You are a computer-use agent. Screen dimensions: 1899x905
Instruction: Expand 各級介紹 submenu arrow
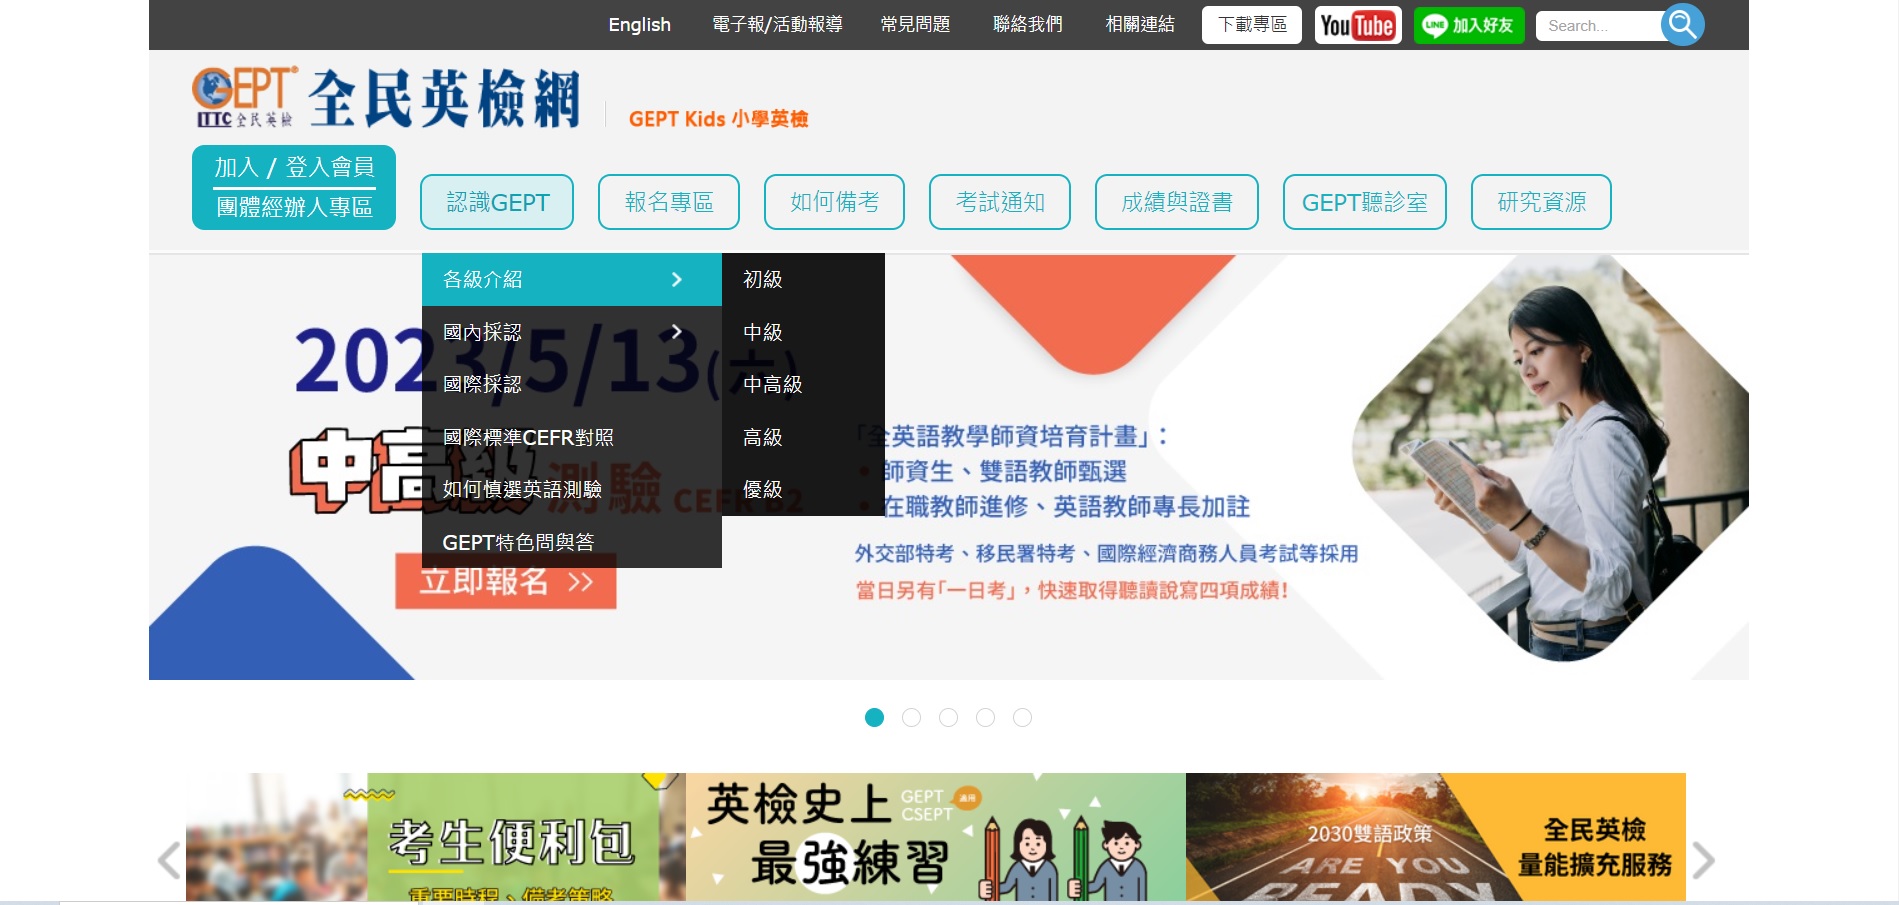(677, 280)
